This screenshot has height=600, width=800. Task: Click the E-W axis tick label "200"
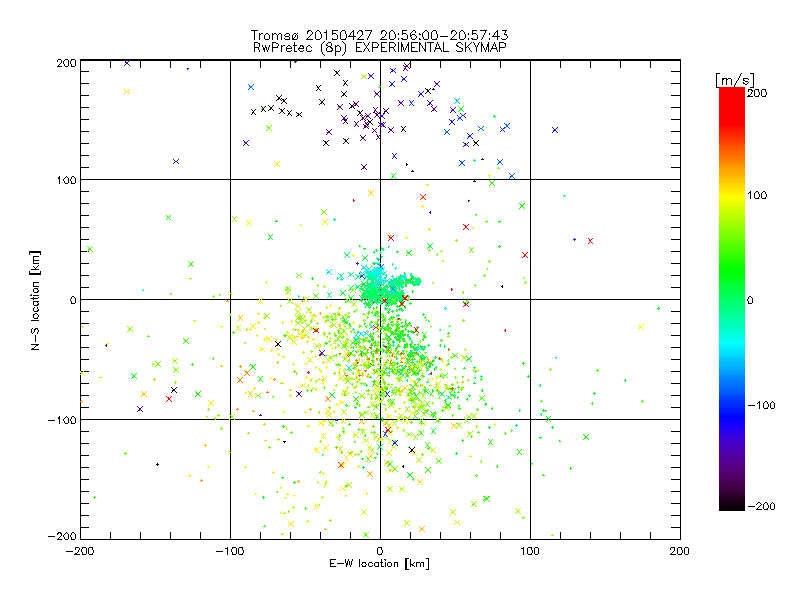(x=680, y=551)
